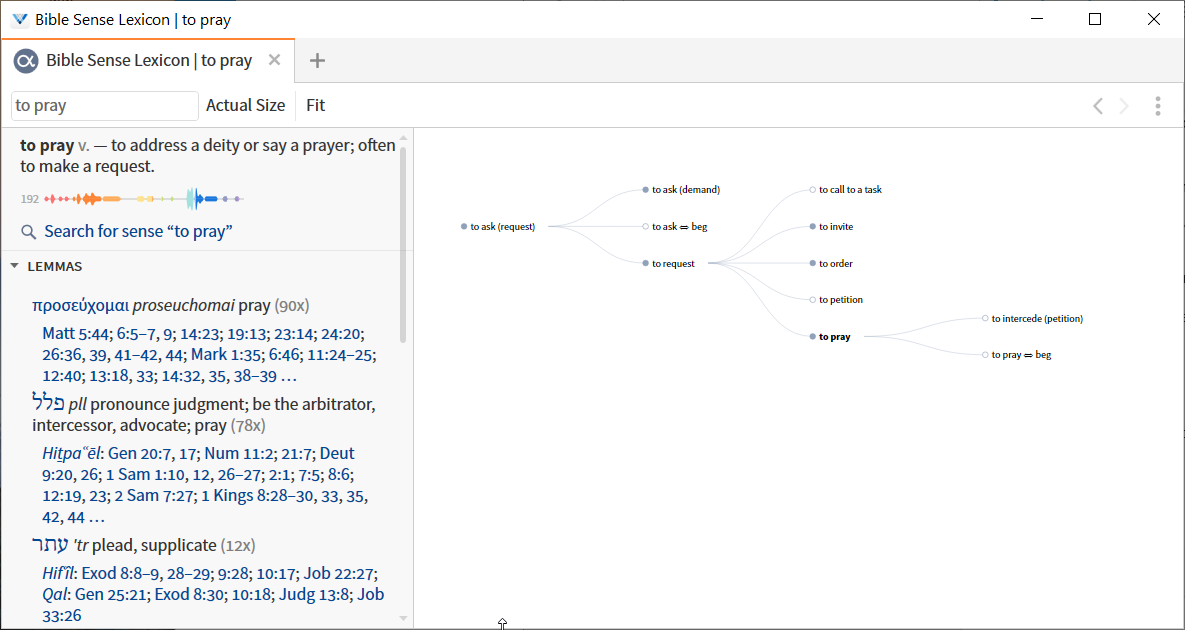Go back with the left arrow

[x=1098, y=106]
